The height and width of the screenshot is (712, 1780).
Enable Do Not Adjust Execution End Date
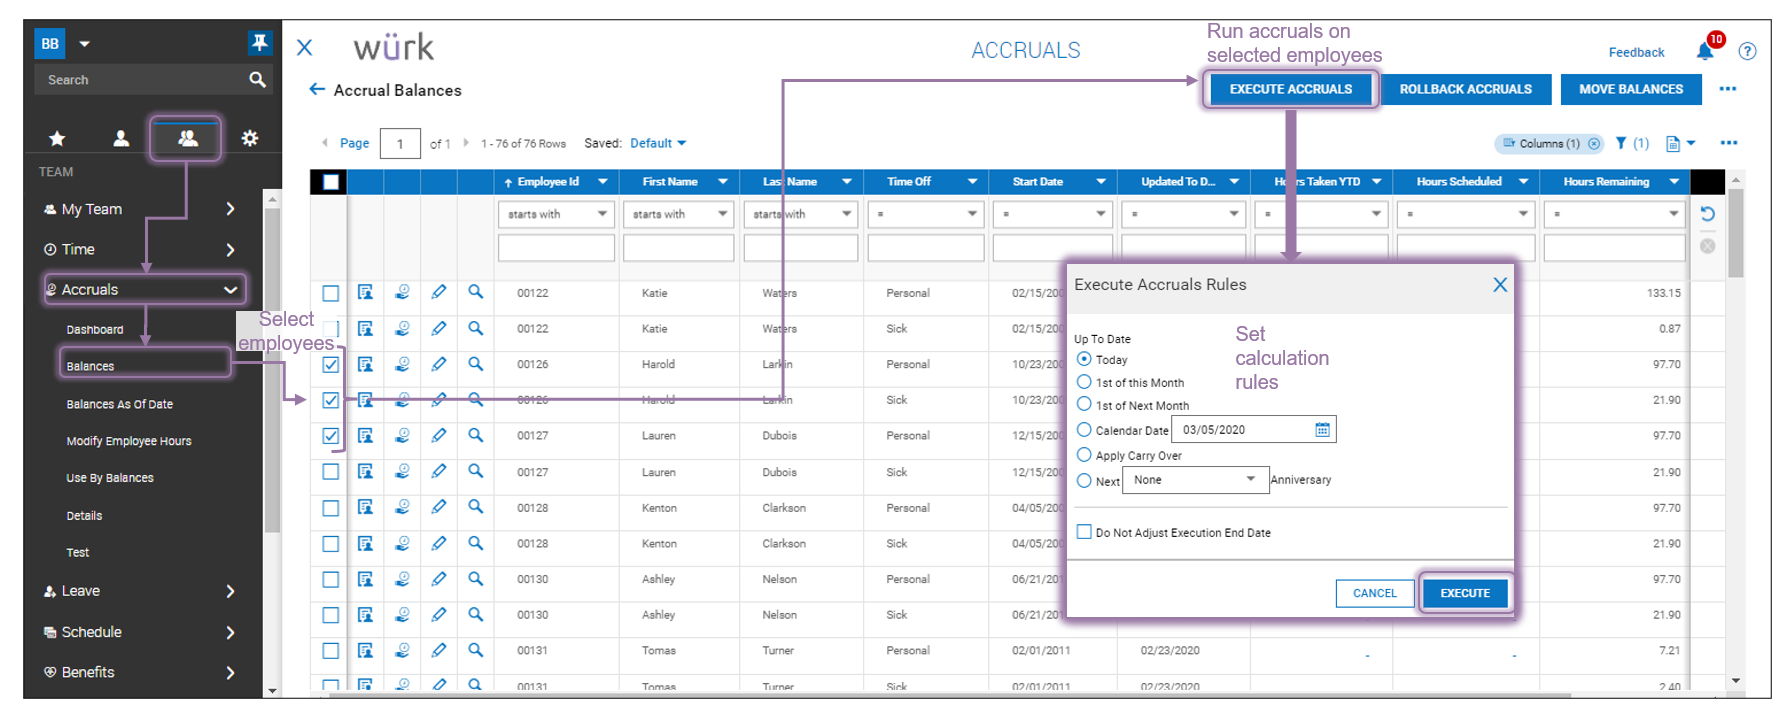click(1084, 532)
